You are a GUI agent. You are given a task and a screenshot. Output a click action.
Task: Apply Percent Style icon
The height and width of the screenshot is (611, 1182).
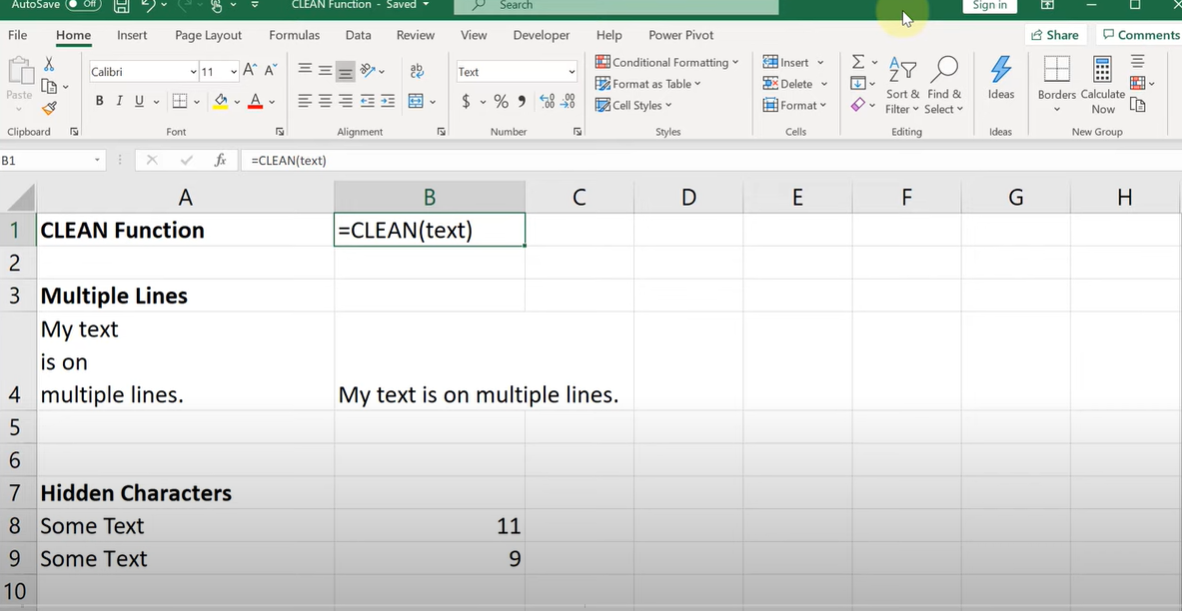click(501, 101)
